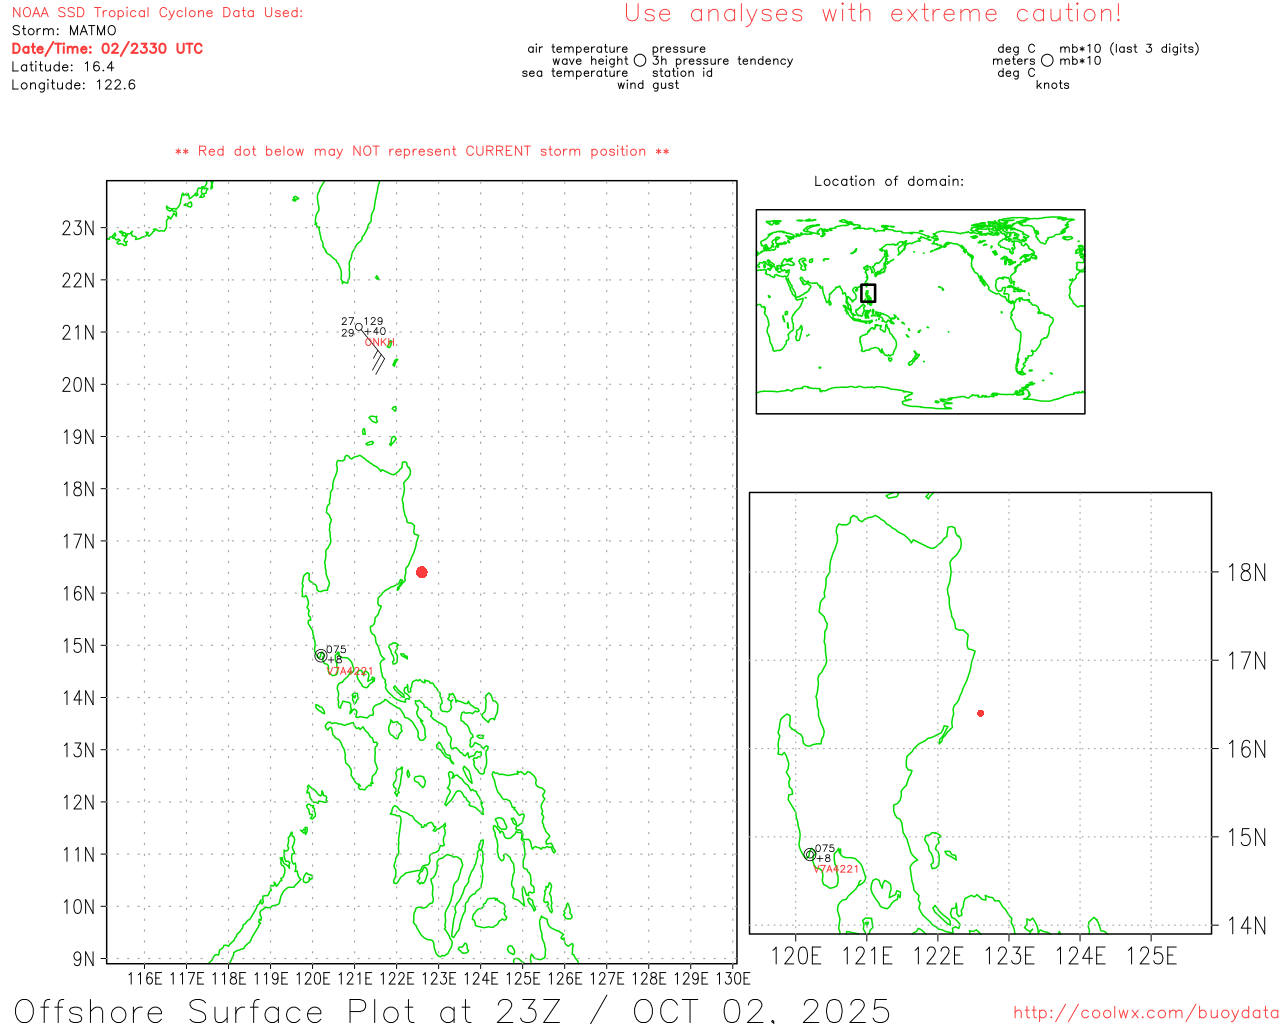Click the 'Storm: MATMO' label
Screen dimensions: 1280x1024
click(x=64, y=31)
